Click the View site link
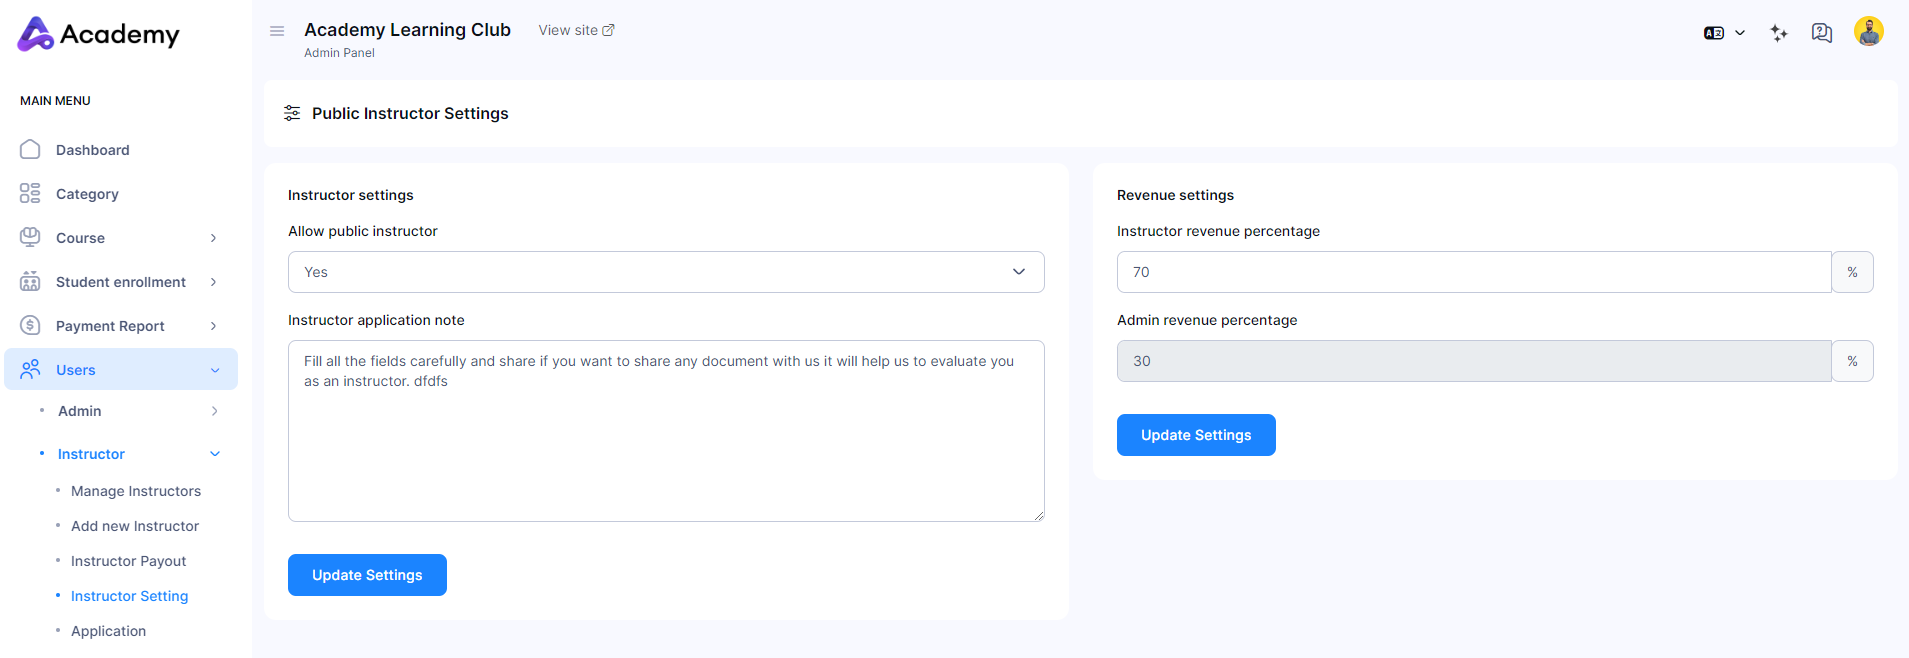 click(576, 30)
